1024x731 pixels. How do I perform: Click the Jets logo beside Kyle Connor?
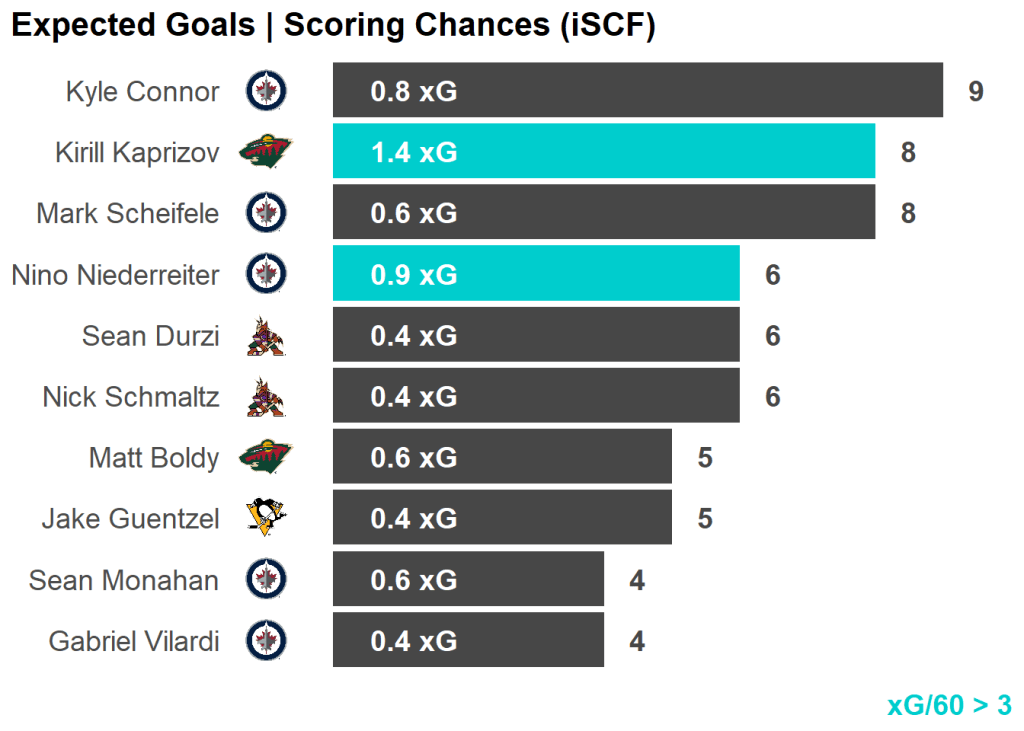tap(266, 91)
